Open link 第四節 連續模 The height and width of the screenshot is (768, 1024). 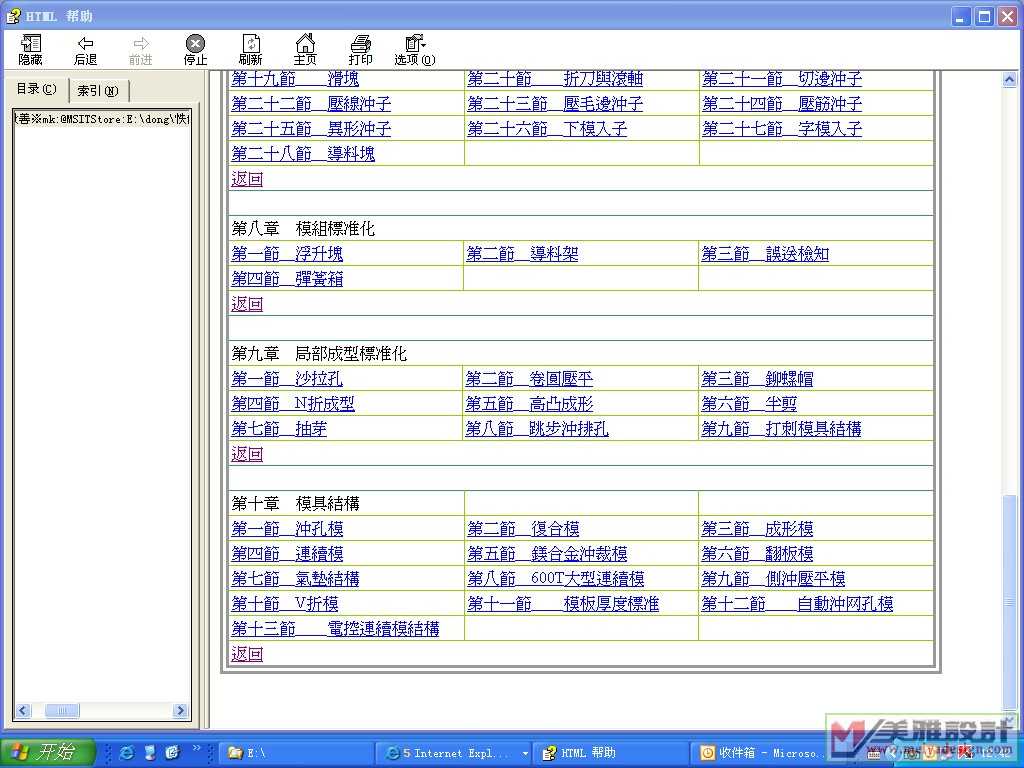(x=287, y=554)
